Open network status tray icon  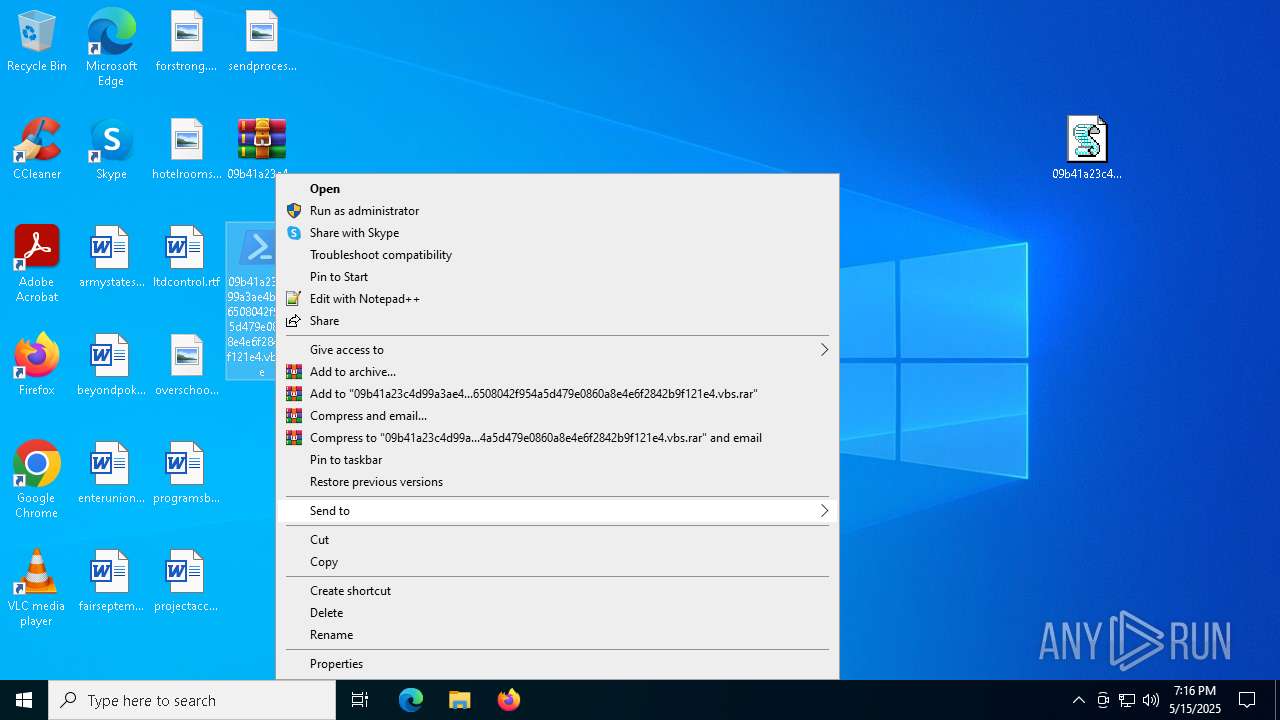click(x=1127, y=700)
